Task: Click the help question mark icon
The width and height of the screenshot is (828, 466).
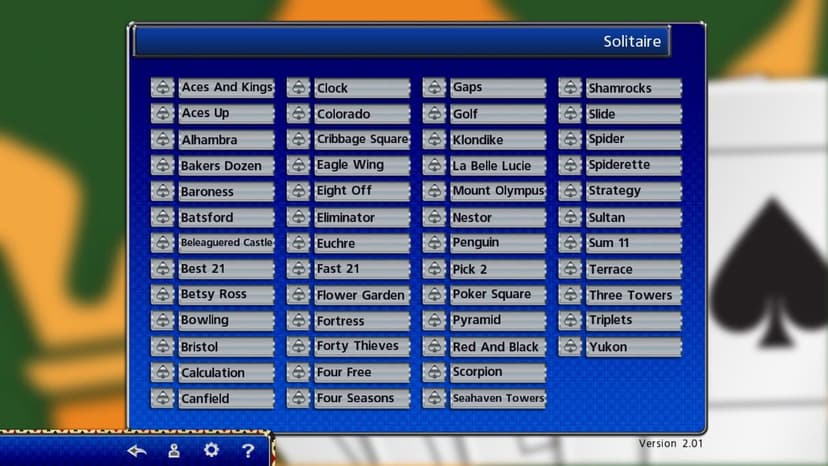Action: [248, 451]
